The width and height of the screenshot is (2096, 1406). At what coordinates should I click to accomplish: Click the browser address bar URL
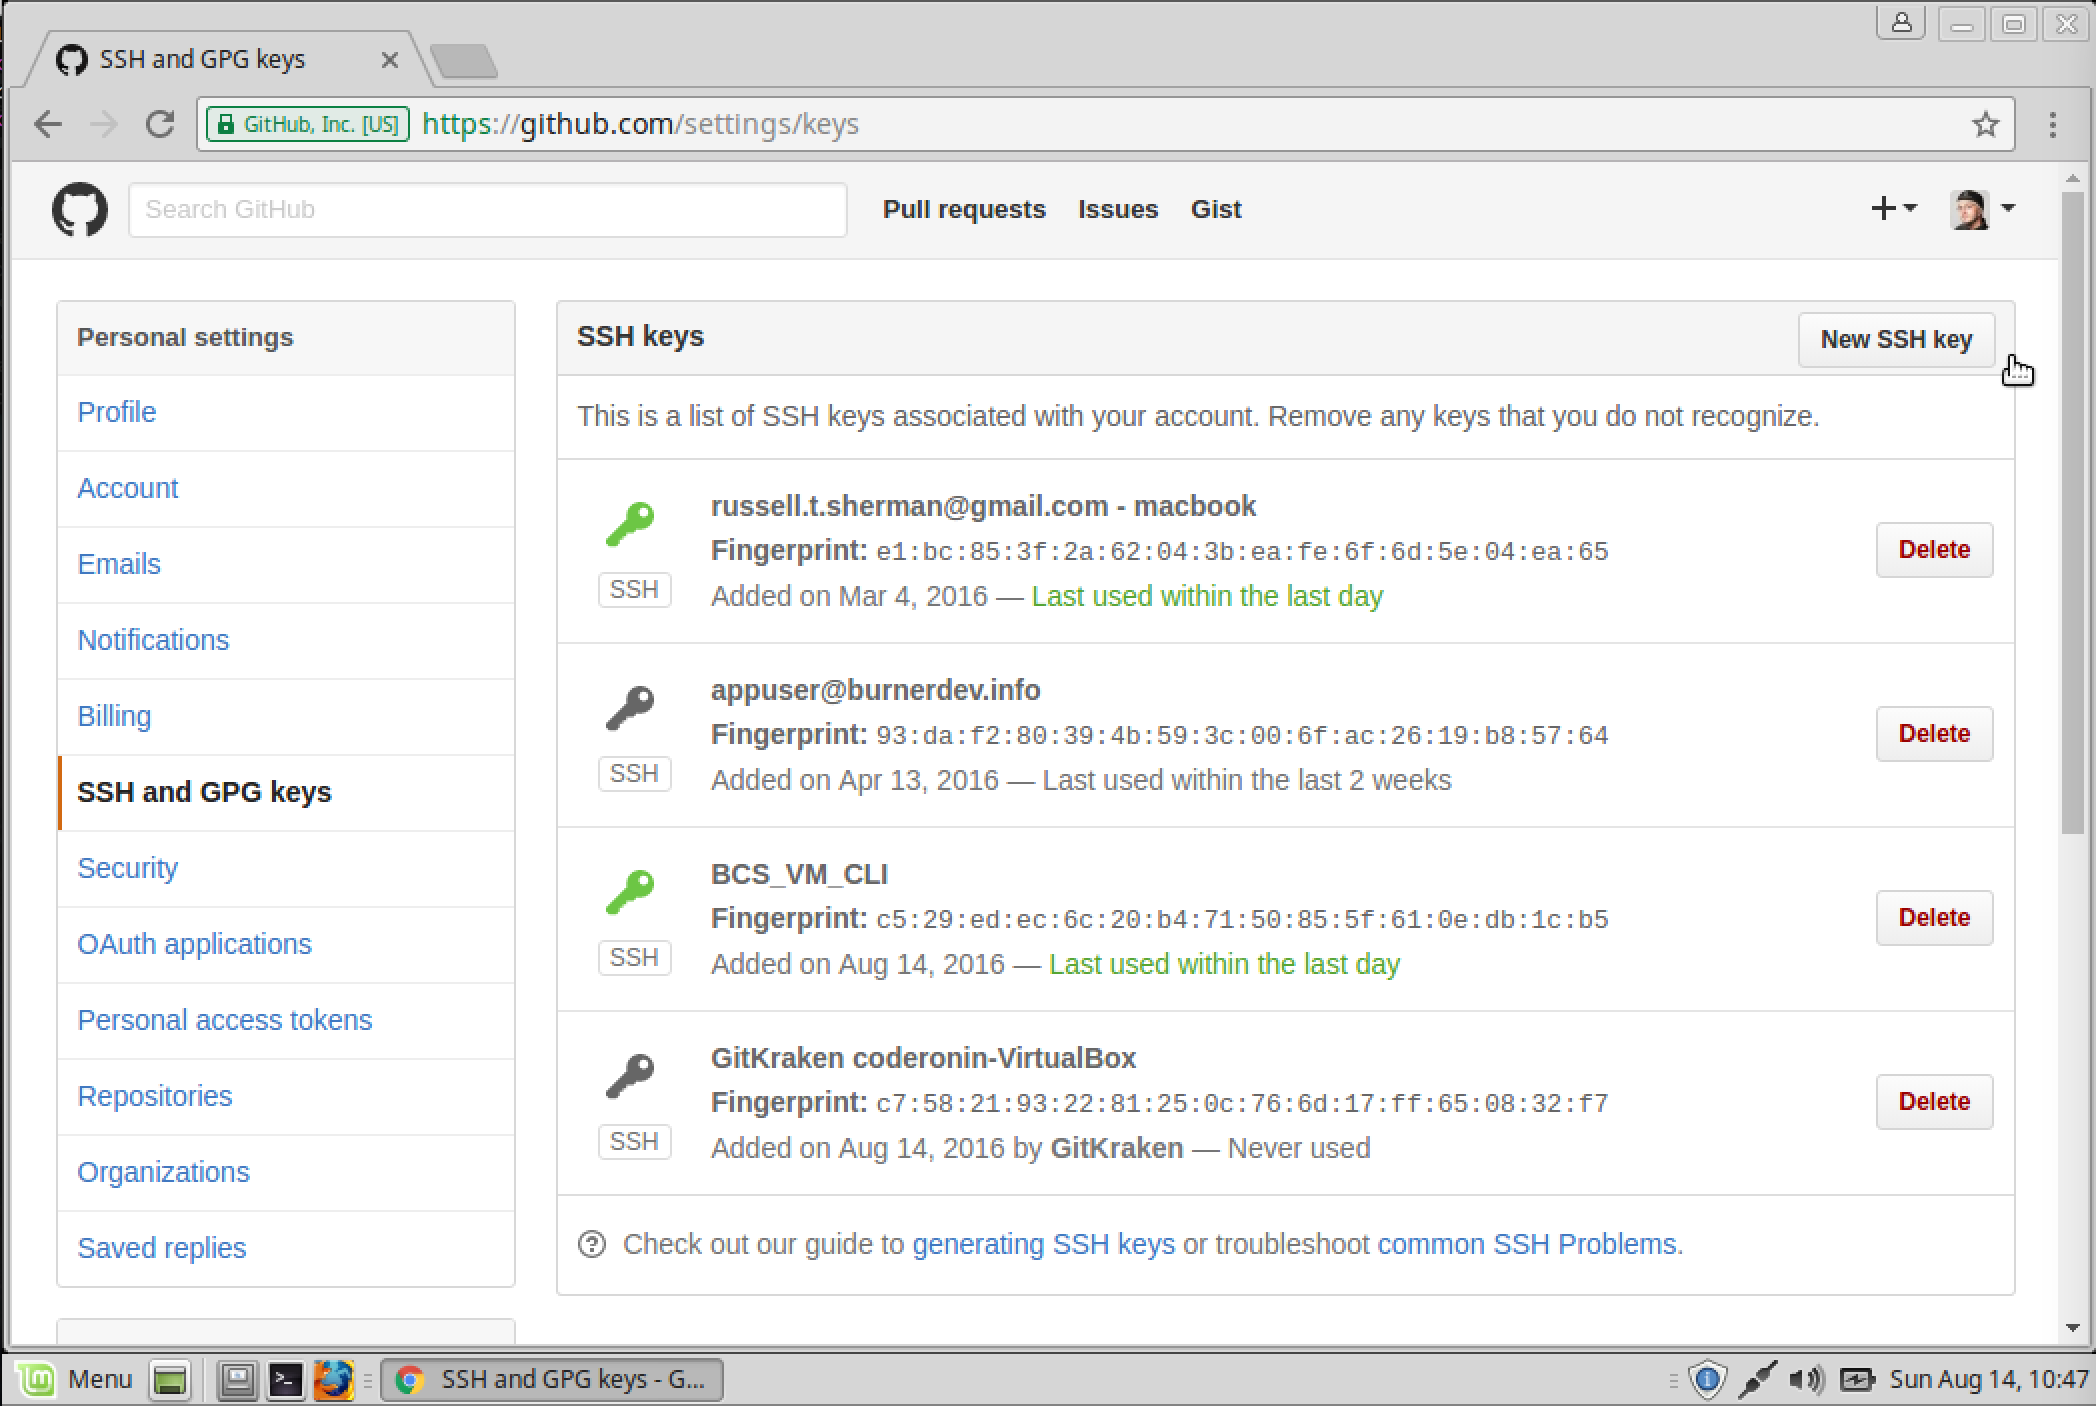pyautogui.click(x=640, y=124)
